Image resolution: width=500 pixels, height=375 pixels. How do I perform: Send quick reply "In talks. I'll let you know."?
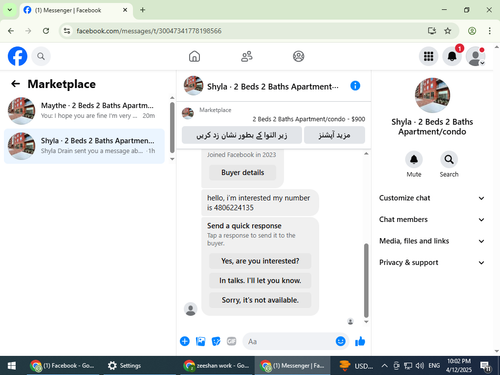click(x=260, y=281)
